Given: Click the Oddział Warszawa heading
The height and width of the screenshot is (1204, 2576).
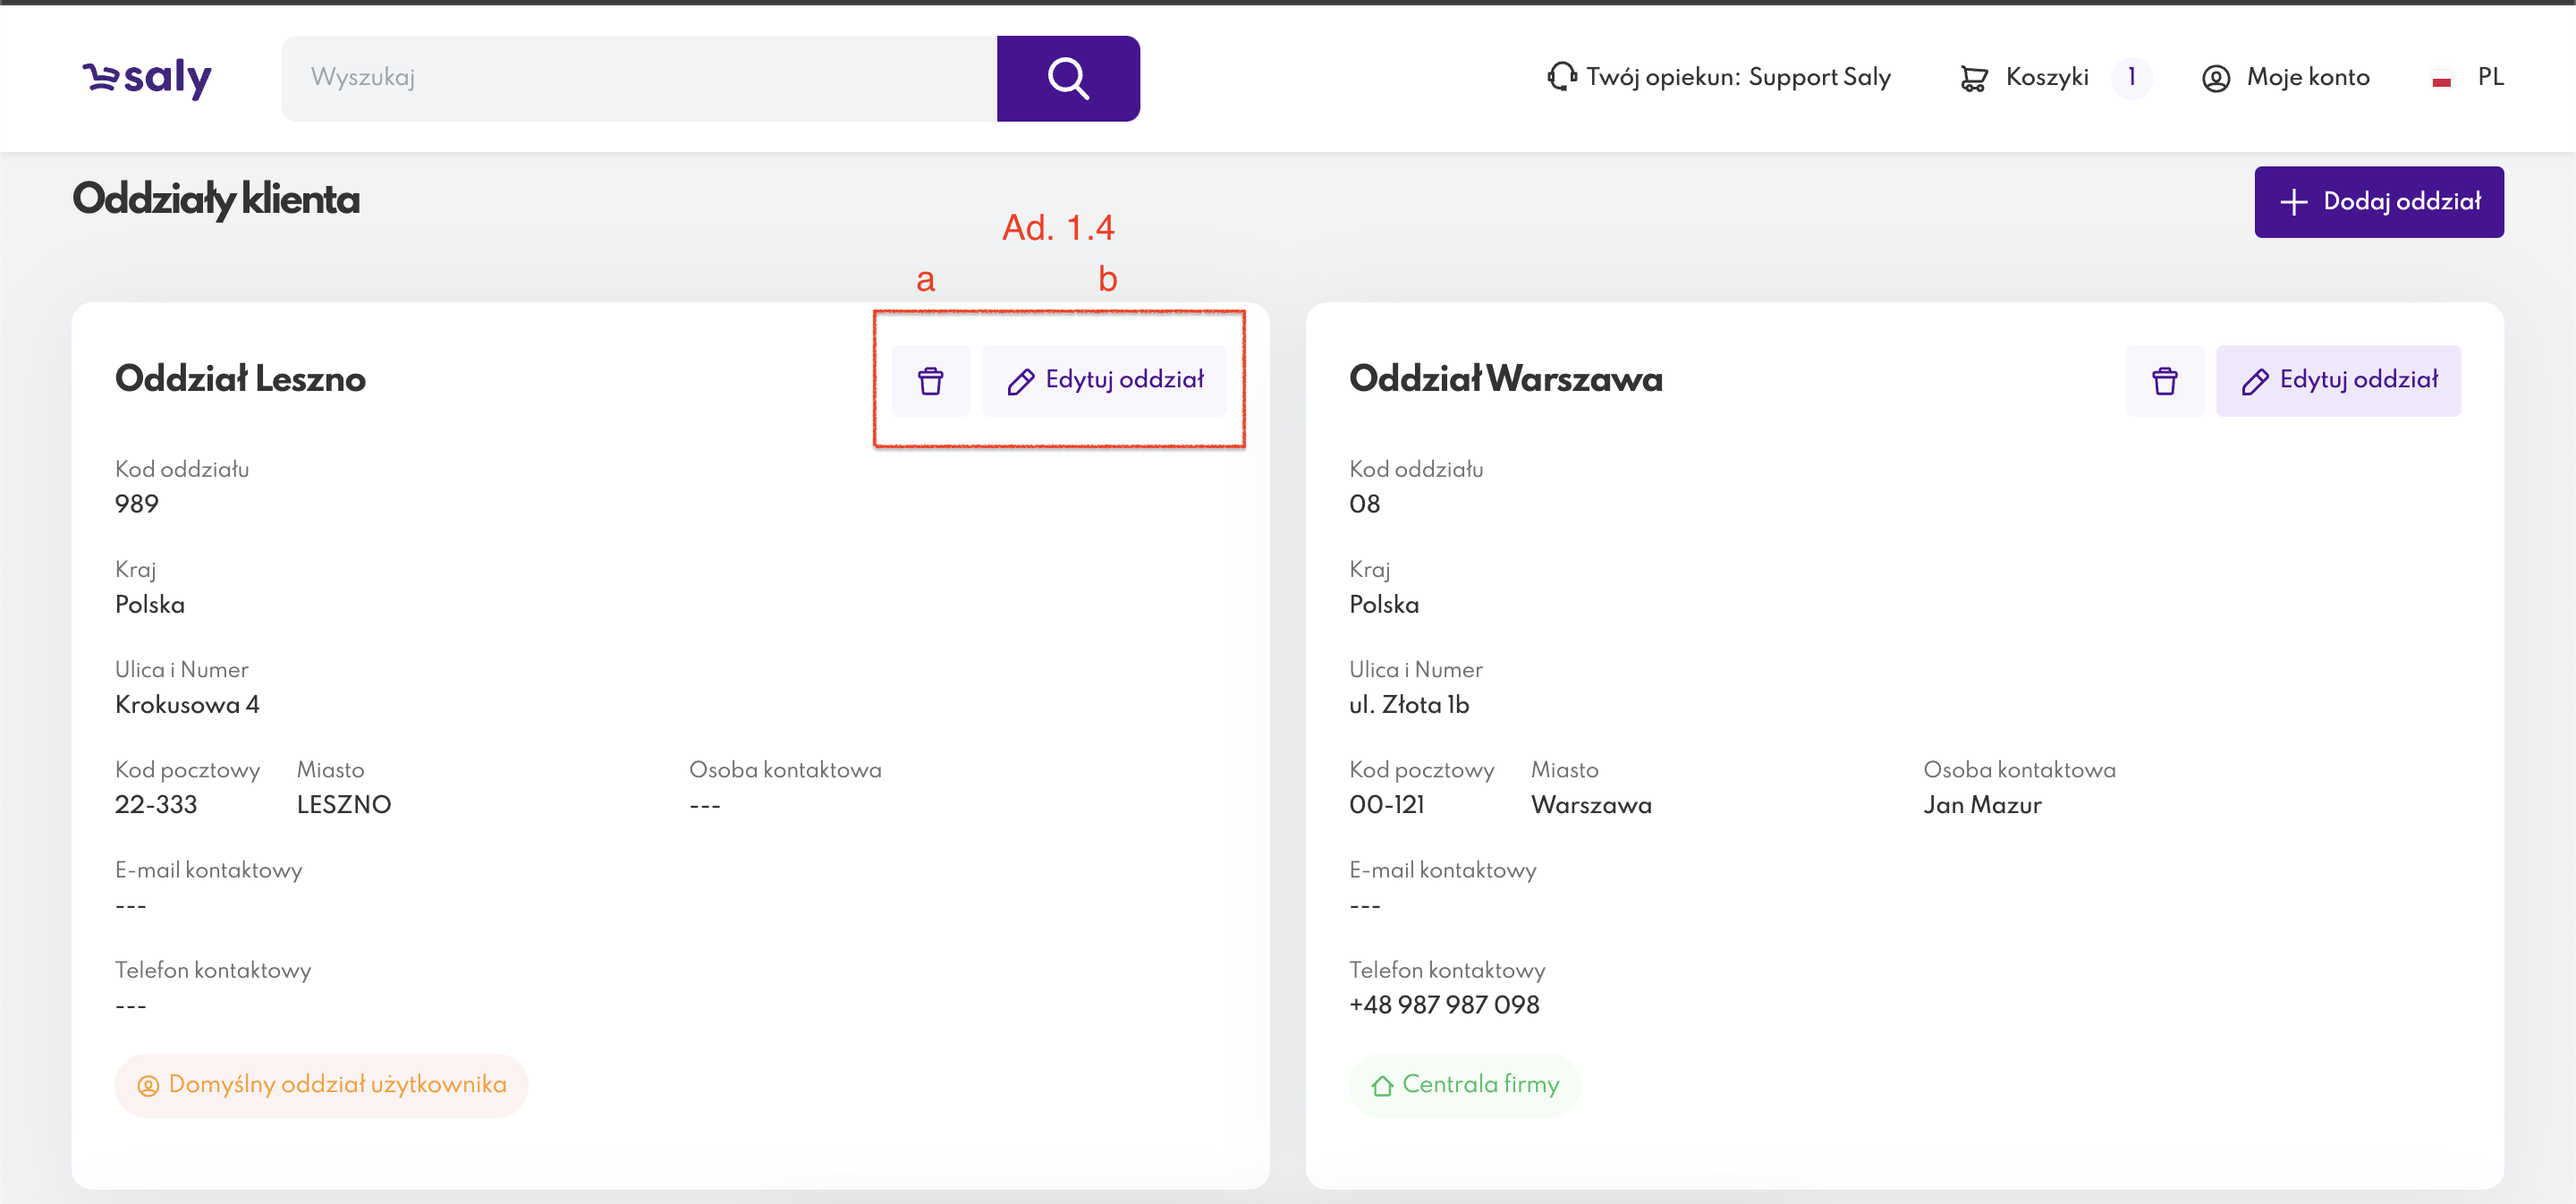Looking at the screenshot, I should point(1505,379).
